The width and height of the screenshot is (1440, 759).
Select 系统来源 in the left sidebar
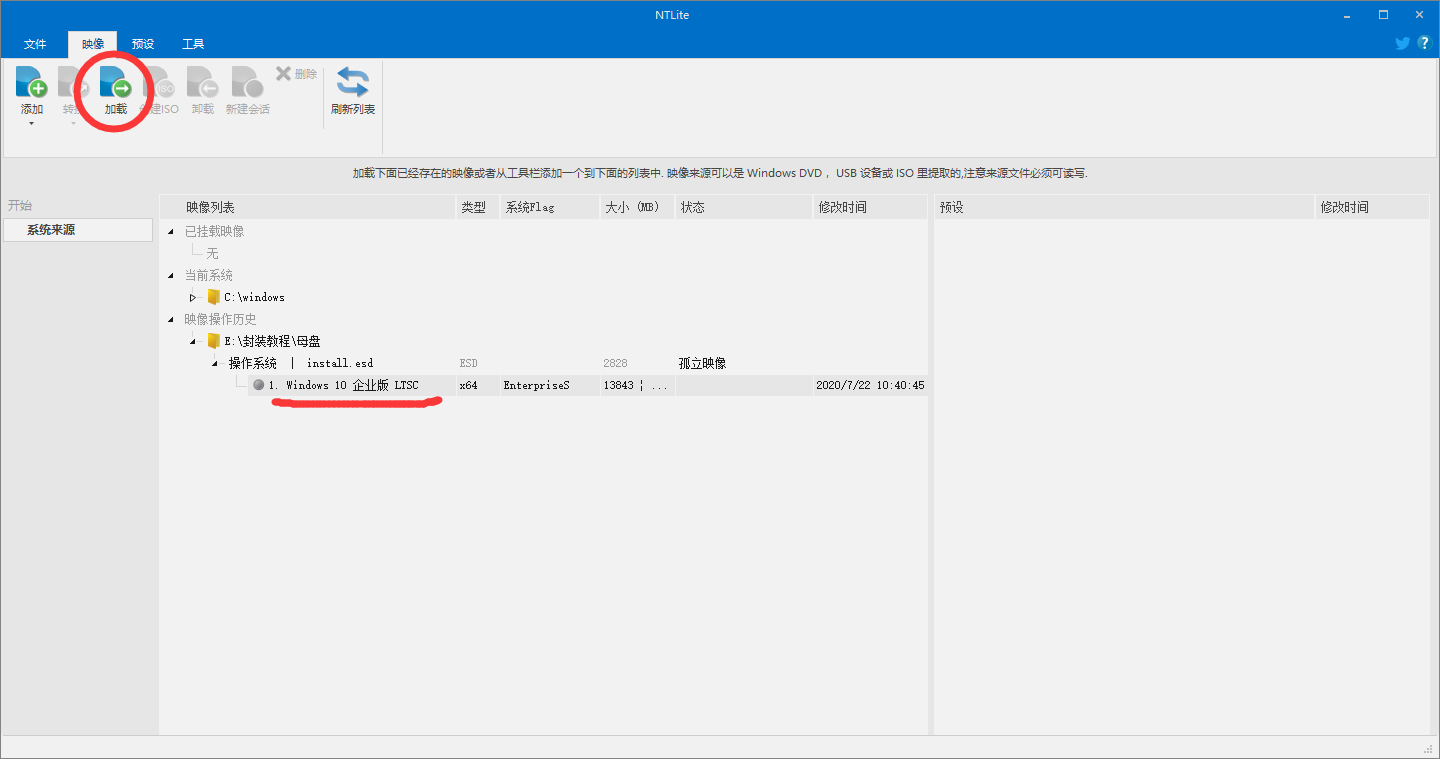click(x=78, y=230)
